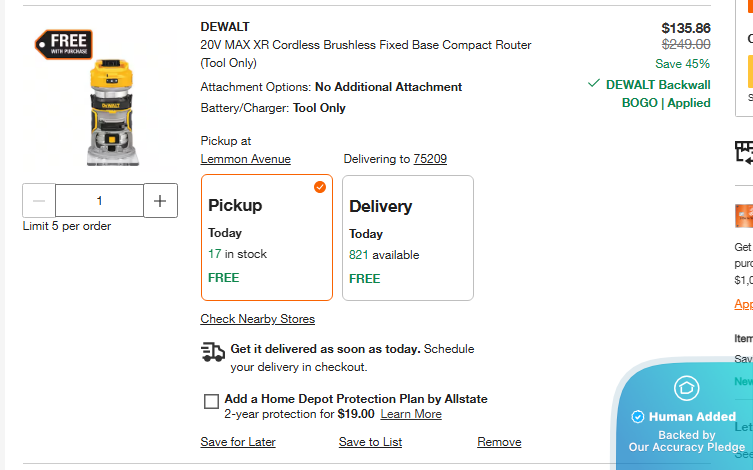Click Save to List
This screenshot has width=753, height=470.
click(370, 442)
